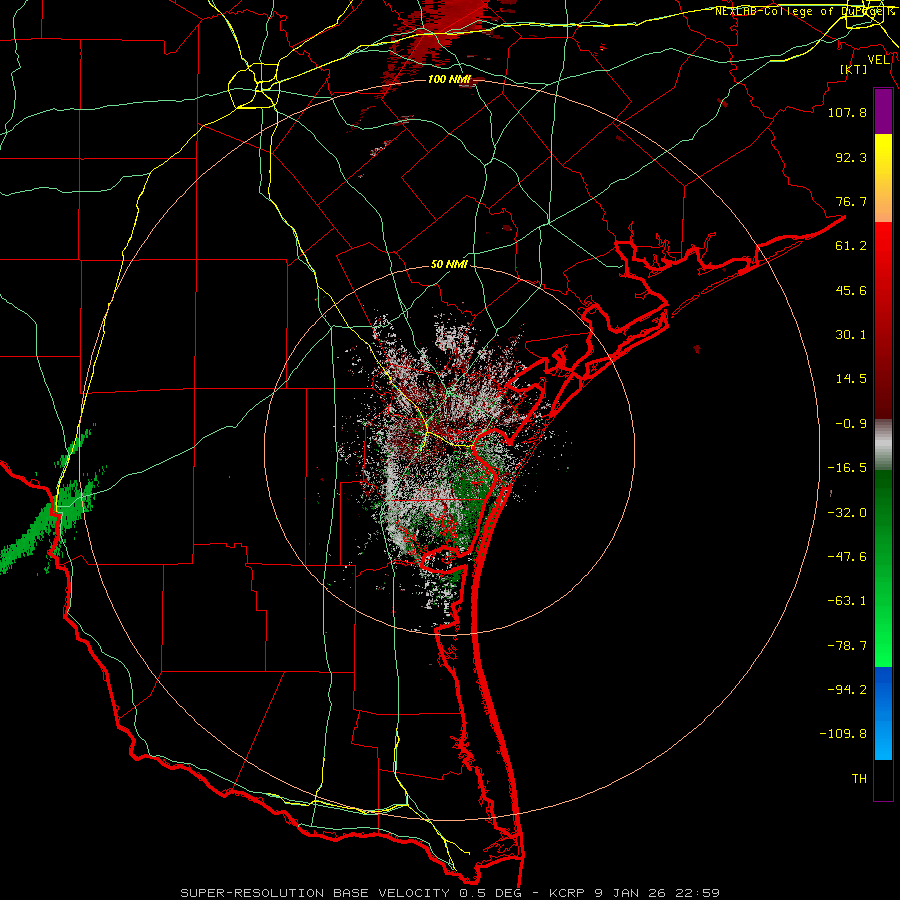The height and width of the screenshot is (900, 900).
Task: Click the TH label on the scale
Action: 859,779
